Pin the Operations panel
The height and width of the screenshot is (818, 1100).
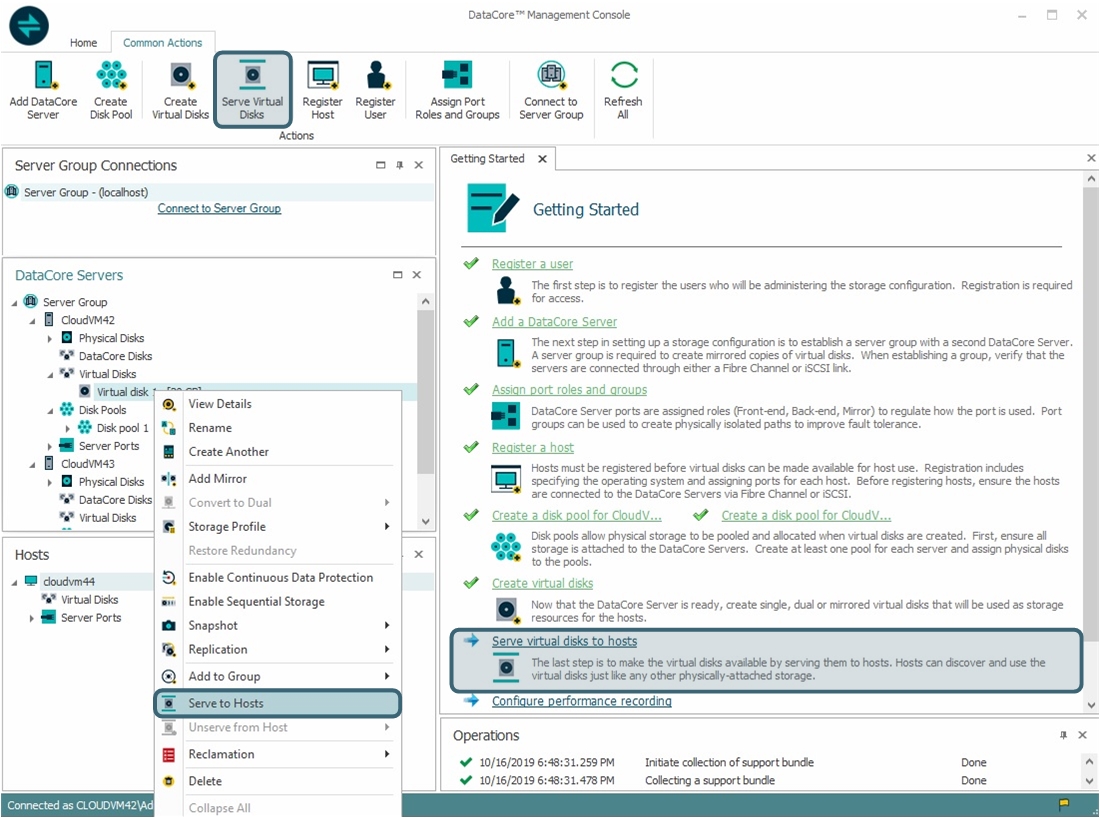click(x=1063, y=735)
